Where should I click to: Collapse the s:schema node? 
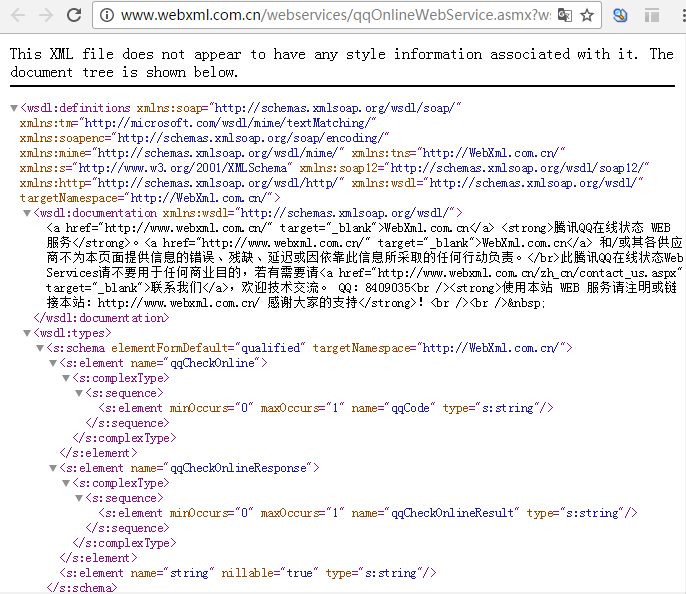tap(40, 348)
